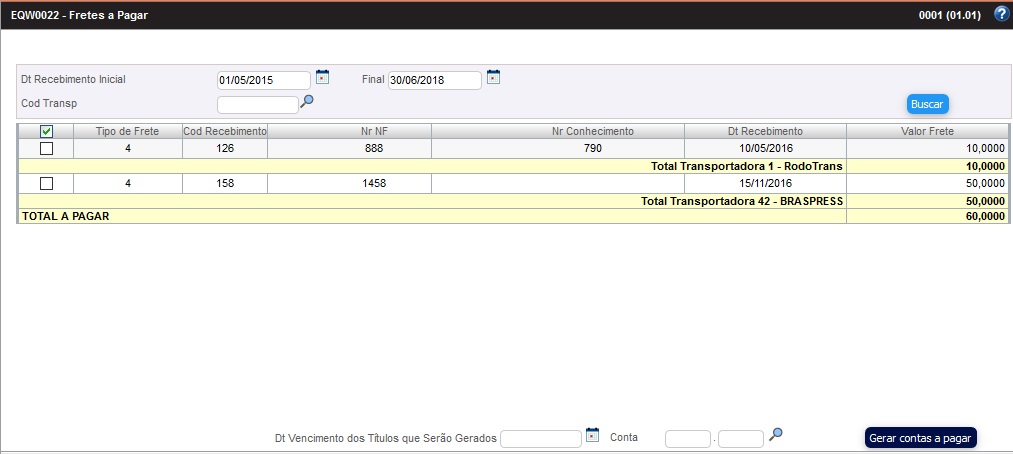
Task: Click the second Conta input box
Action: click(740, 438)
